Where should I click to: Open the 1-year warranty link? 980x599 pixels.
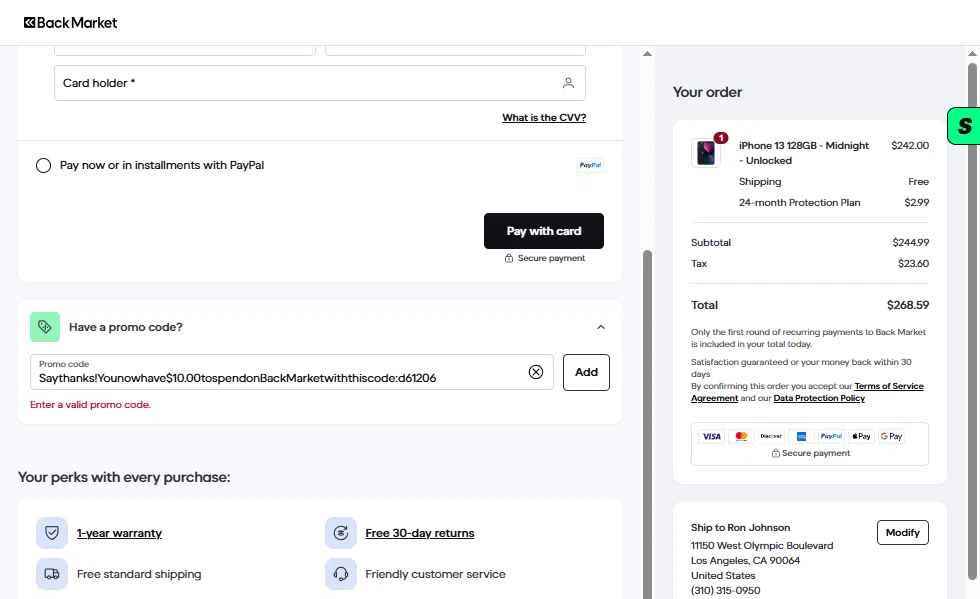(119, 533)
